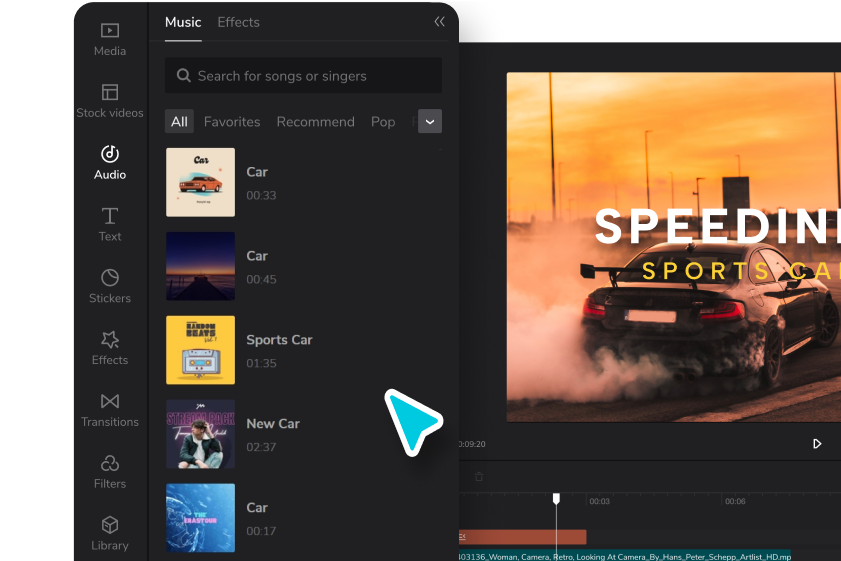Click the timeline playhead marker
The width and height of the screenshot is (841, 561).
point(556,499)
